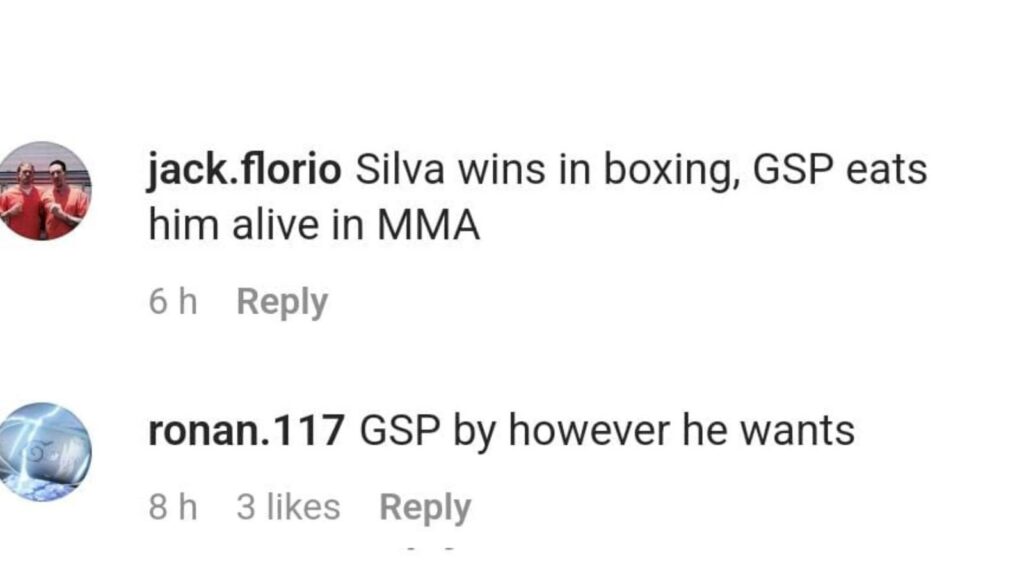1024x576 pixels.
Task: Reply to jack.florio's comment
Action: (282, 302)
